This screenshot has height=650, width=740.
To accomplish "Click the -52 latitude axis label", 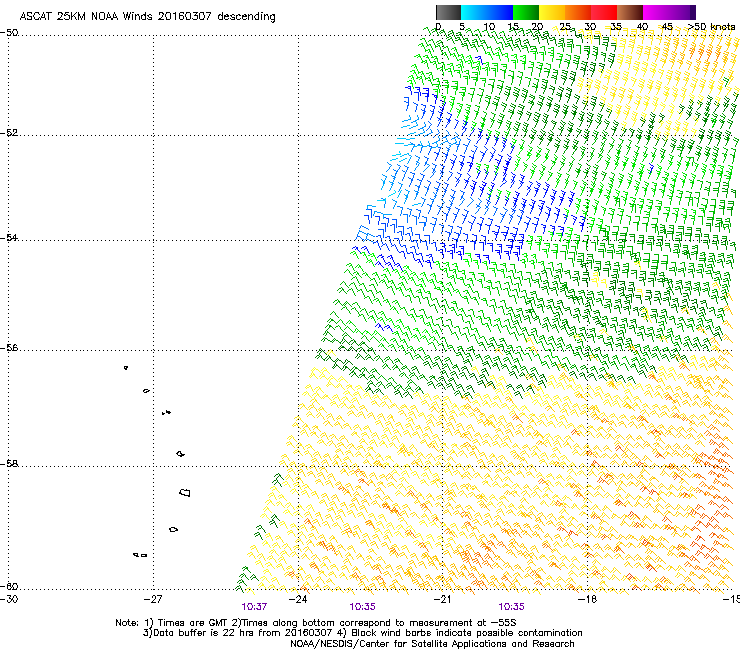I will point(9,133).
